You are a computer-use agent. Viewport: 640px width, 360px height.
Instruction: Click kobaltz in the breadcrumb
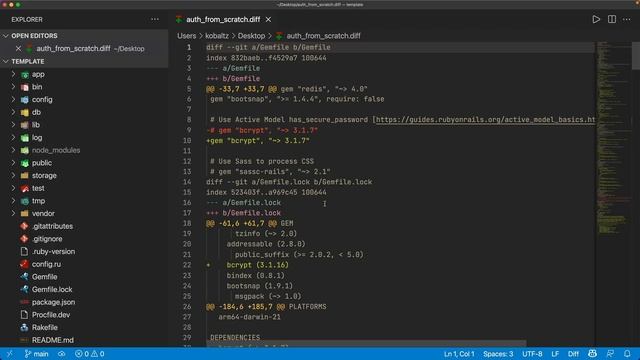point(217,36)
